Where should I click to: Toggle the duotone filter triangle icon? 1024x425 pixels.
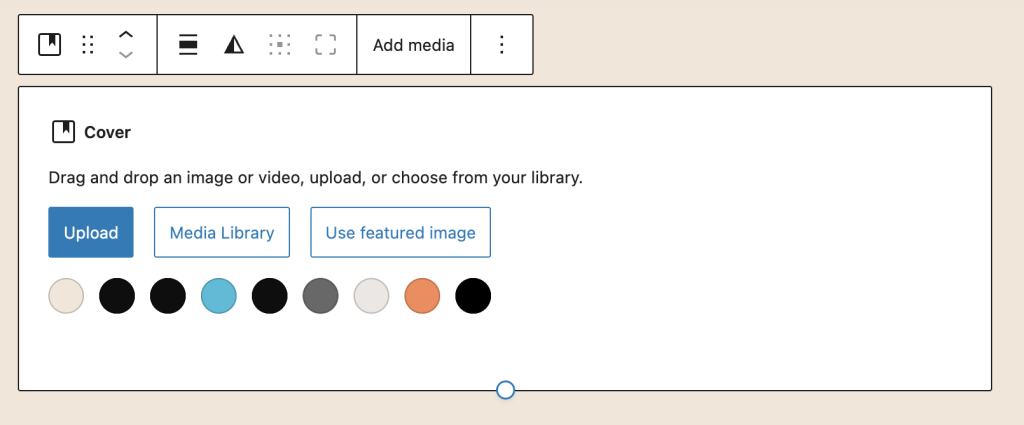pos(234,44)
